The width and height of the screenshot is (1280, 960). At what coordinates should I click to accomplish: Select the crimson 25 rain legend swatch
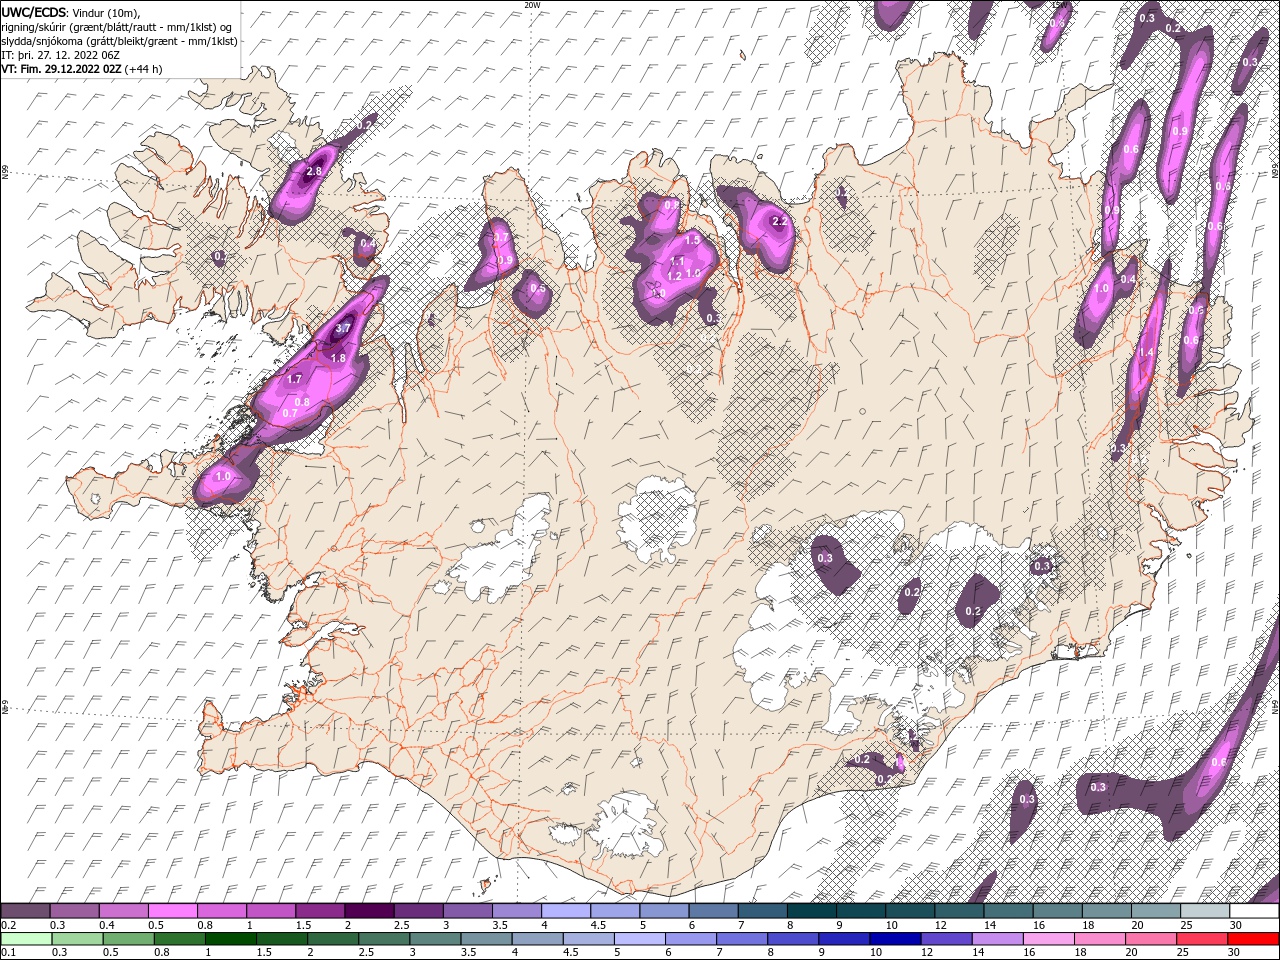[x=1202, y=939]
